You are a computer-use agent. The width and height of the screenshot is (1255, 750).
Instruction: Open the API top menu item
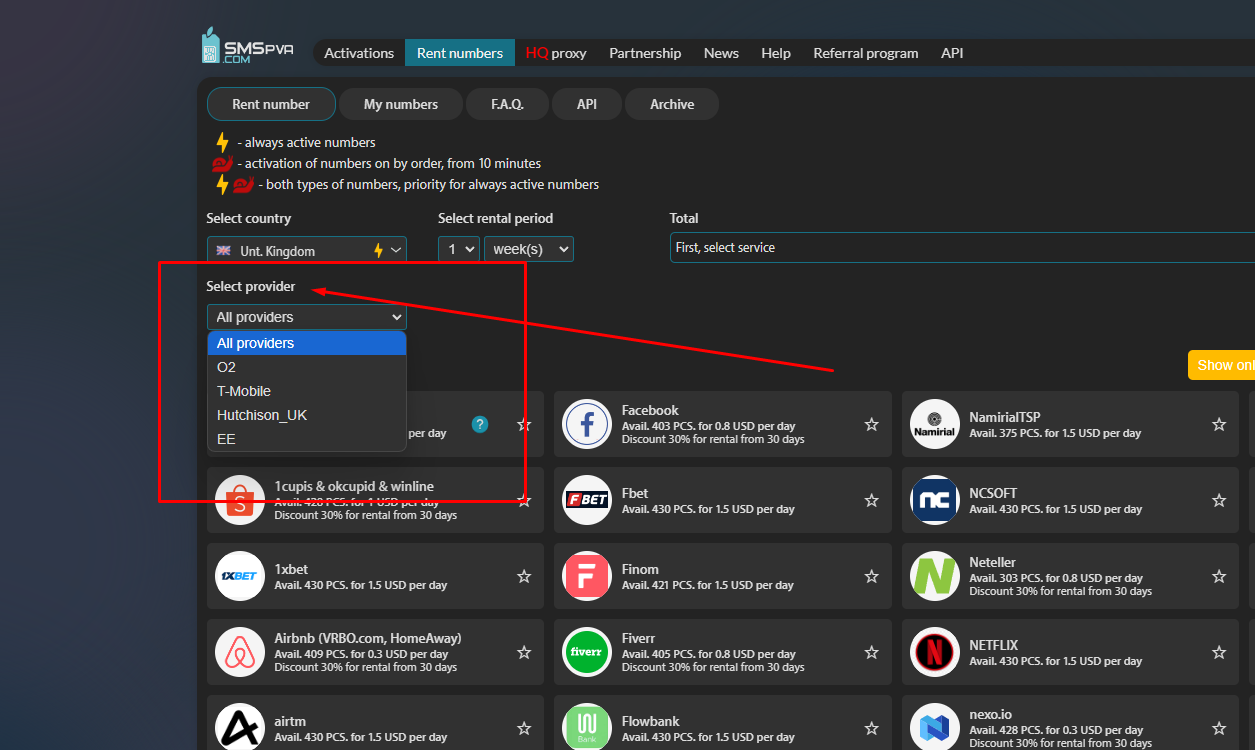(x=952, y=53)
